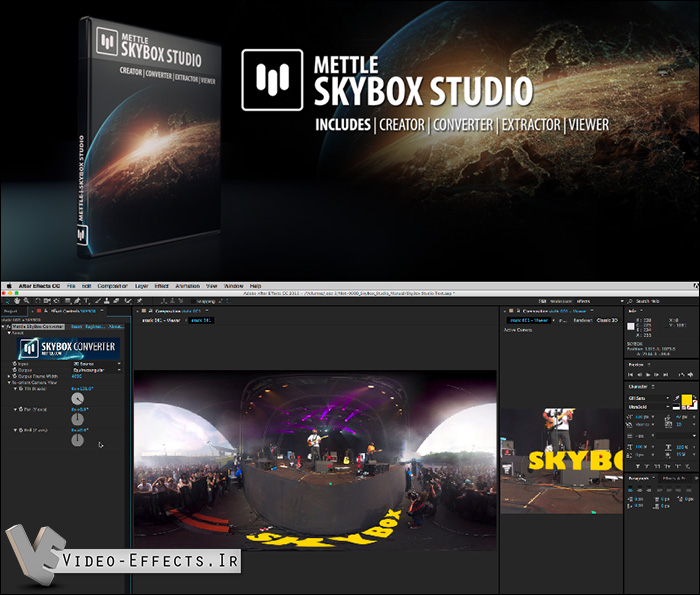Align paragraph text right
The image size is (700, 595).
pyautogui.click(x=649, y=490)
